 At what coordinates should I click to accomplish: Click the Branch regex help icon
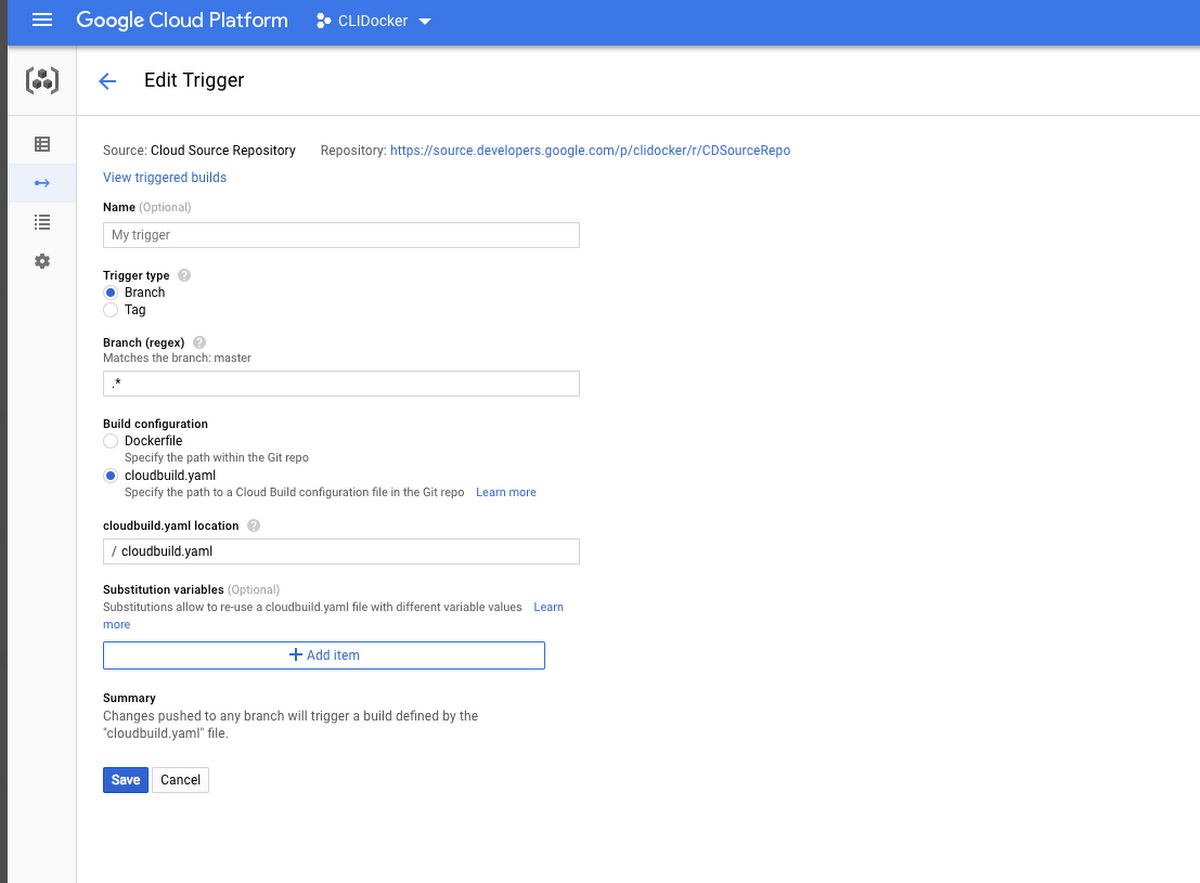(198, 342)
